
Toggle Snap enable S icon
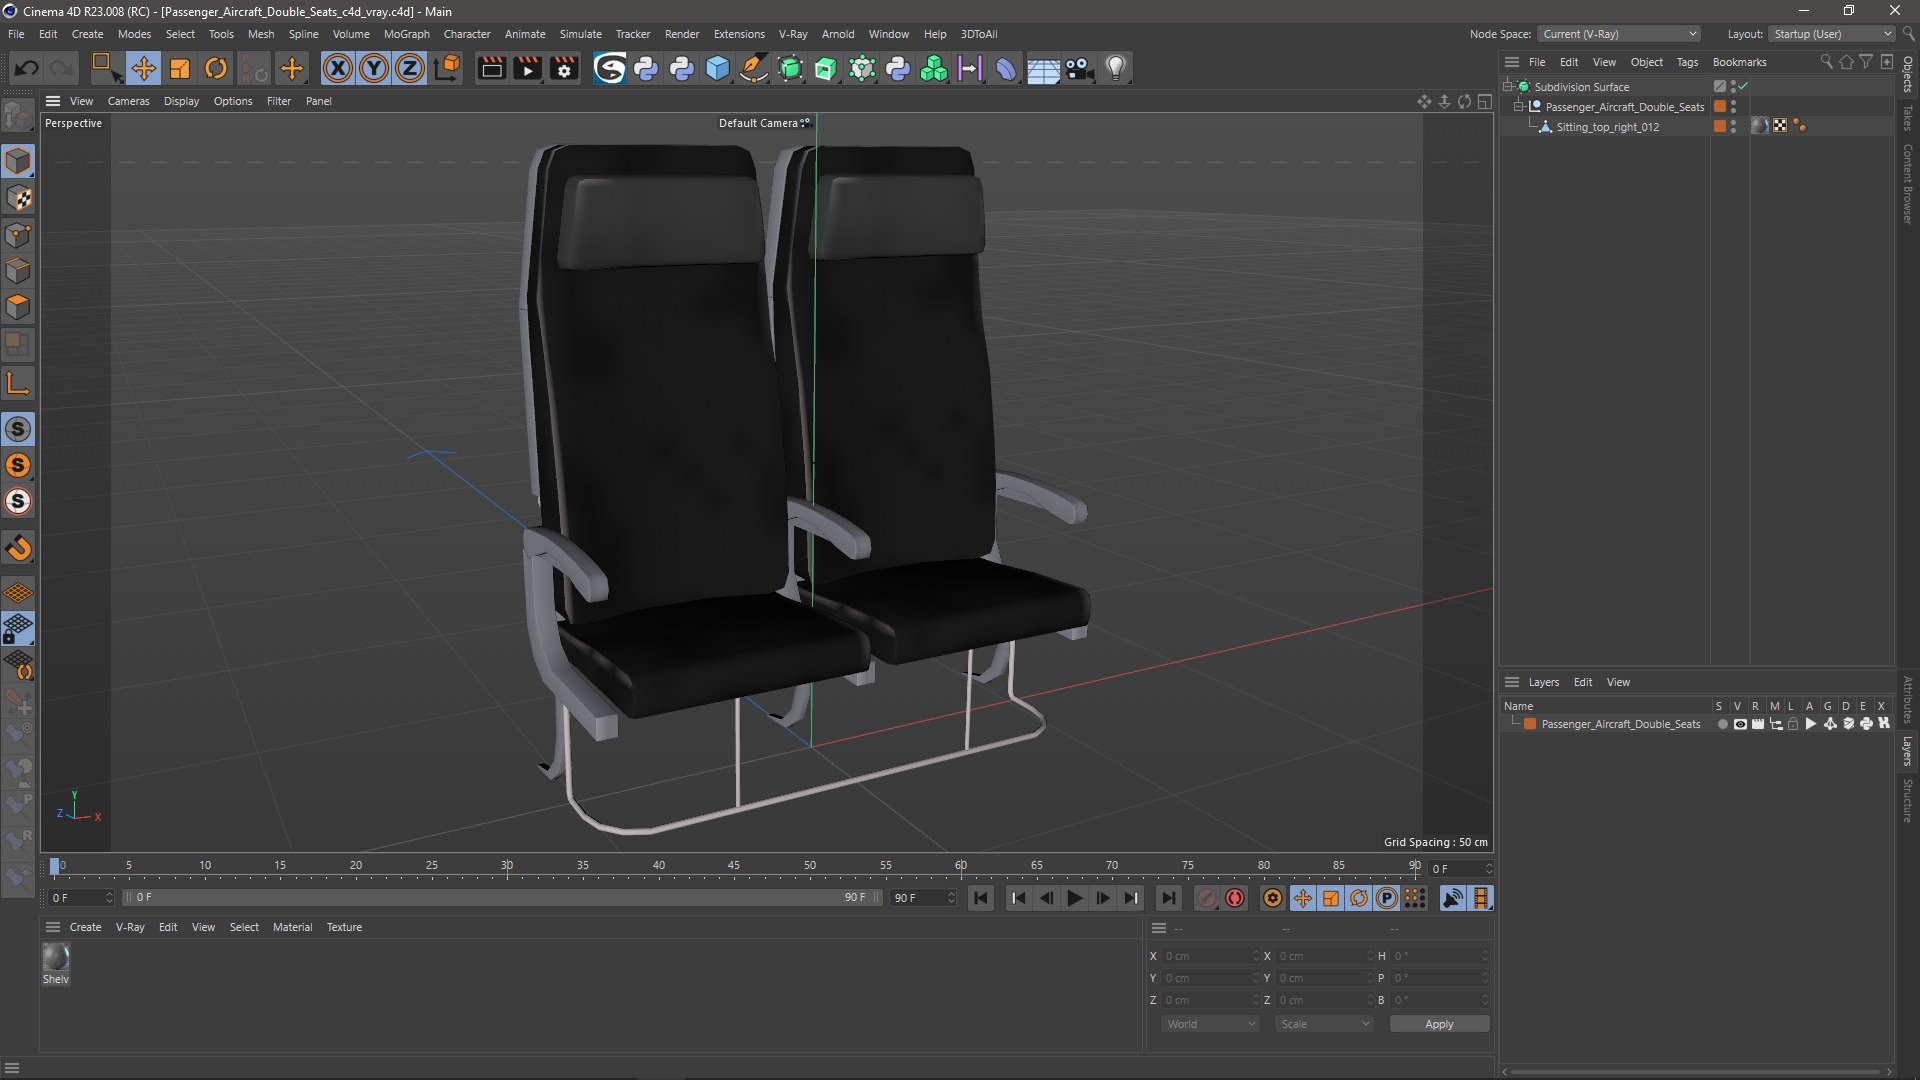18,429
